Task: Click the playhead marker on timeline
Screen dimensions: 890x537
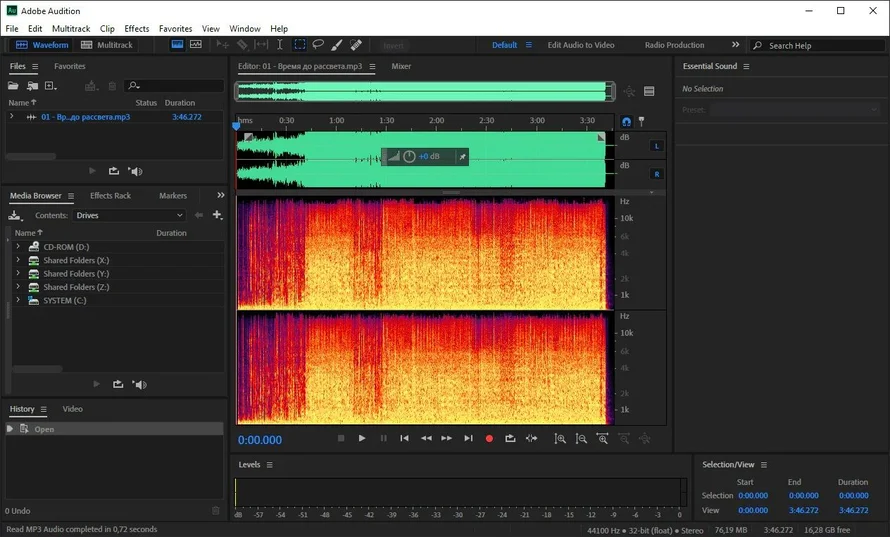Action: [x=237, y=126]
